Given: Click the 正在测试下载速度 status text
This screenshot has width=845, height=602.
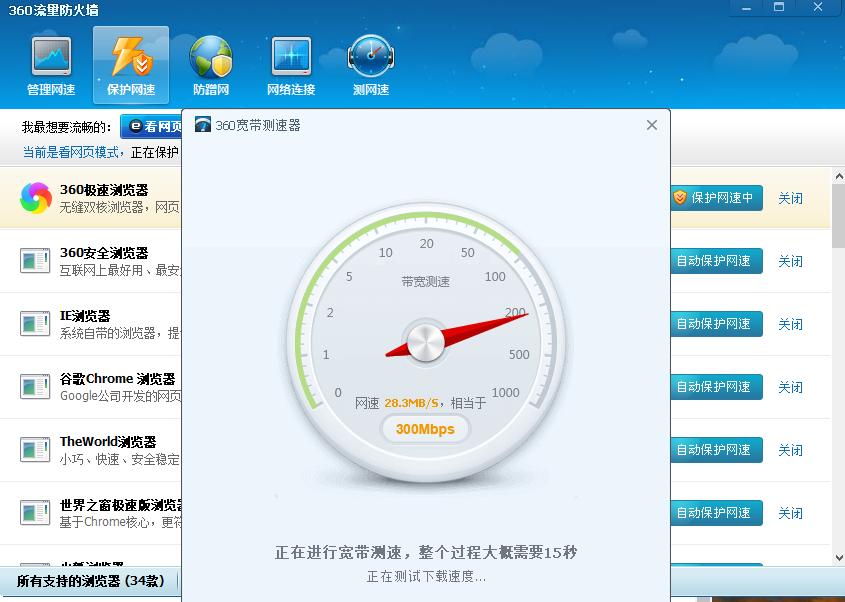Looking at the screenshot, I should (426, 577).
